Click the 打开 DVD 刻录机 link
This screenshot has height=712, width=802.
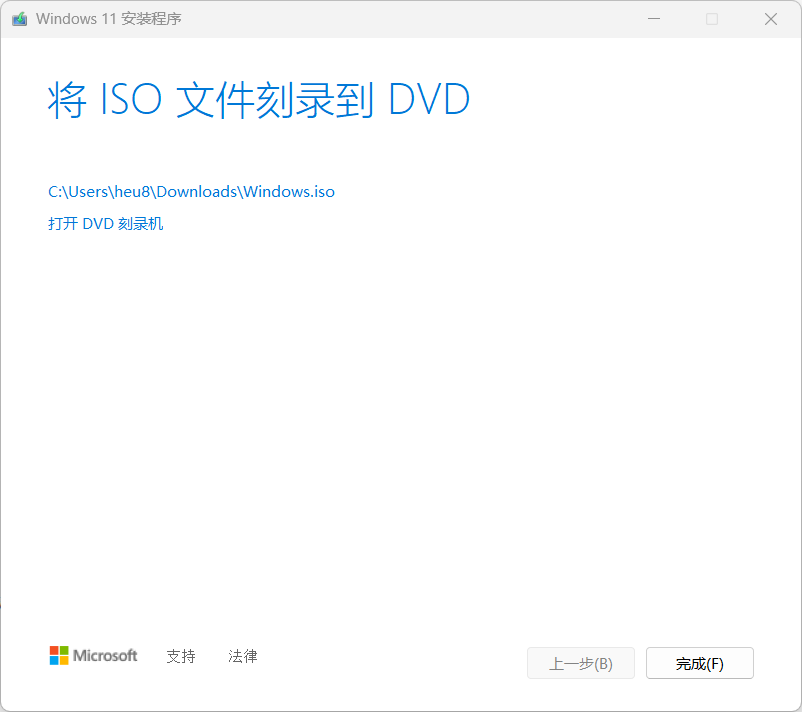click(x=106, y=224)
